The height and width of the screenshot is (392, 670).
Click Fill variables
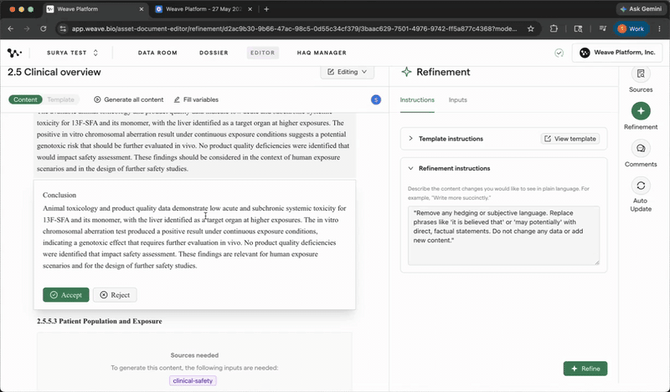[x=196, y=100]
